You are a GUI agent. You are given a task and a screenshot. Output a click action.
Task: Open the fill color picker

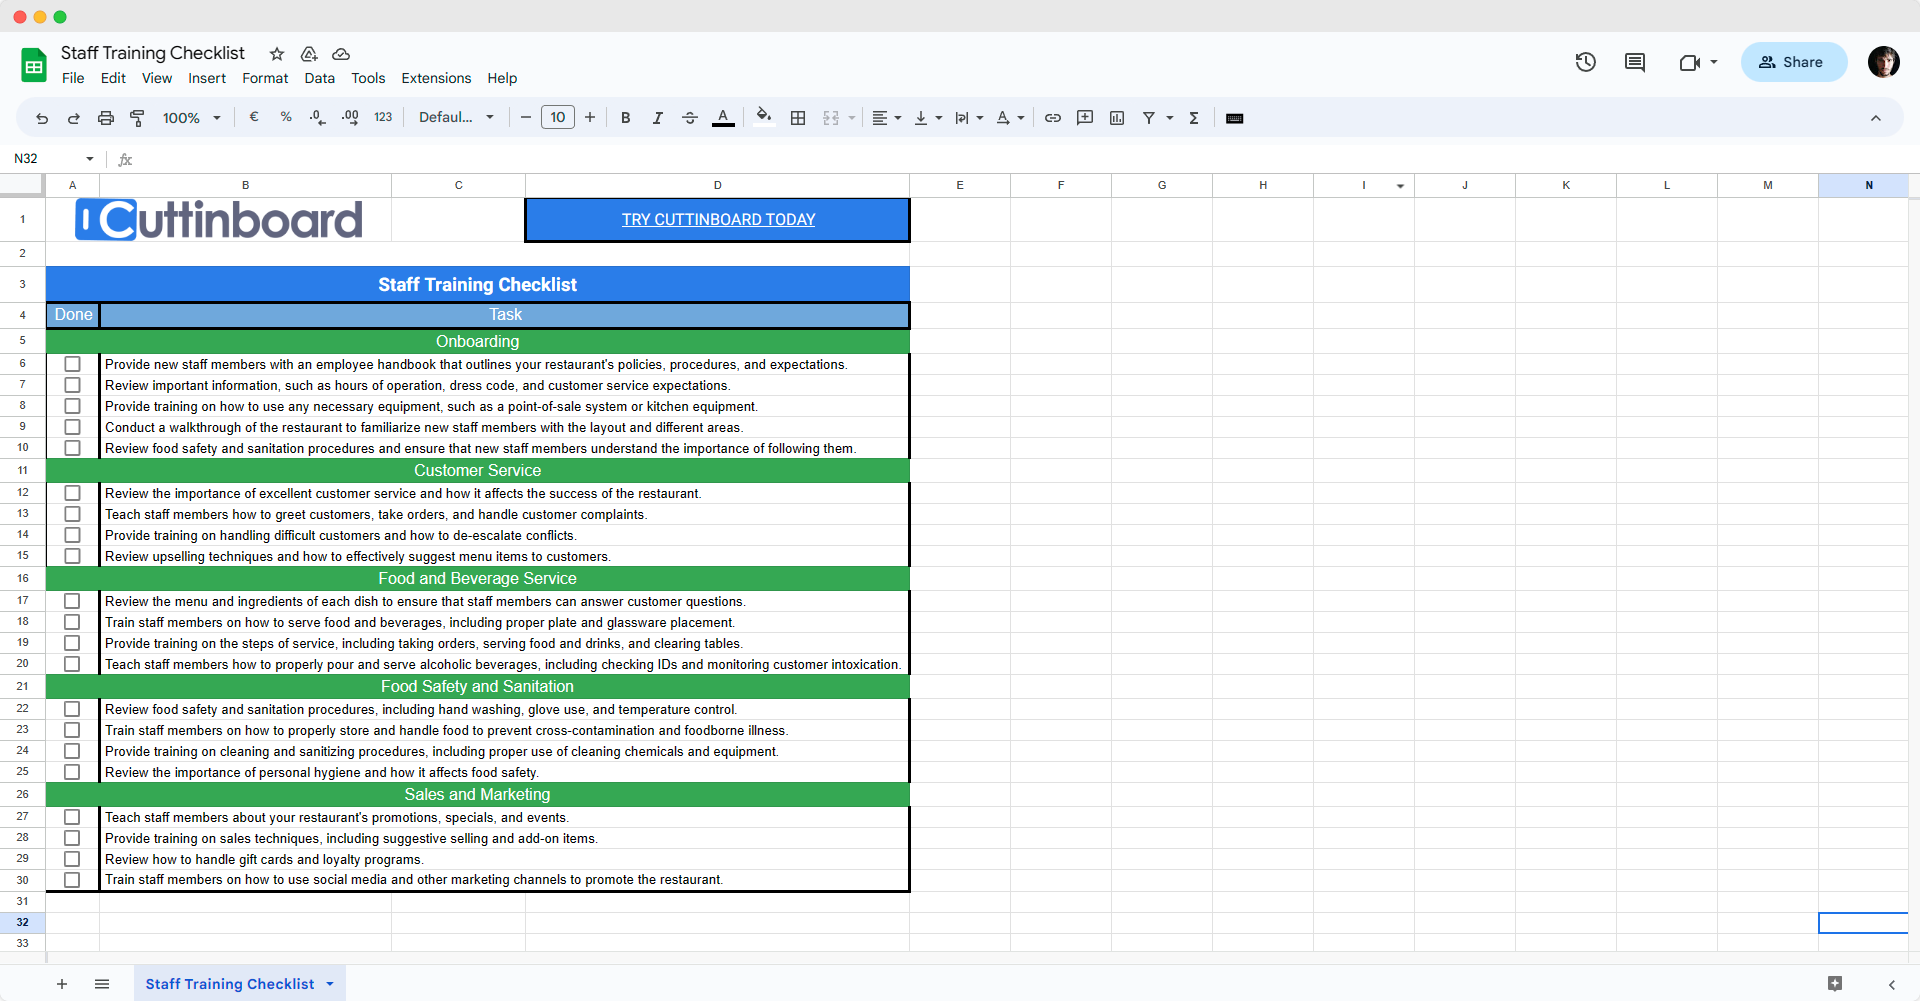(763, 118)
